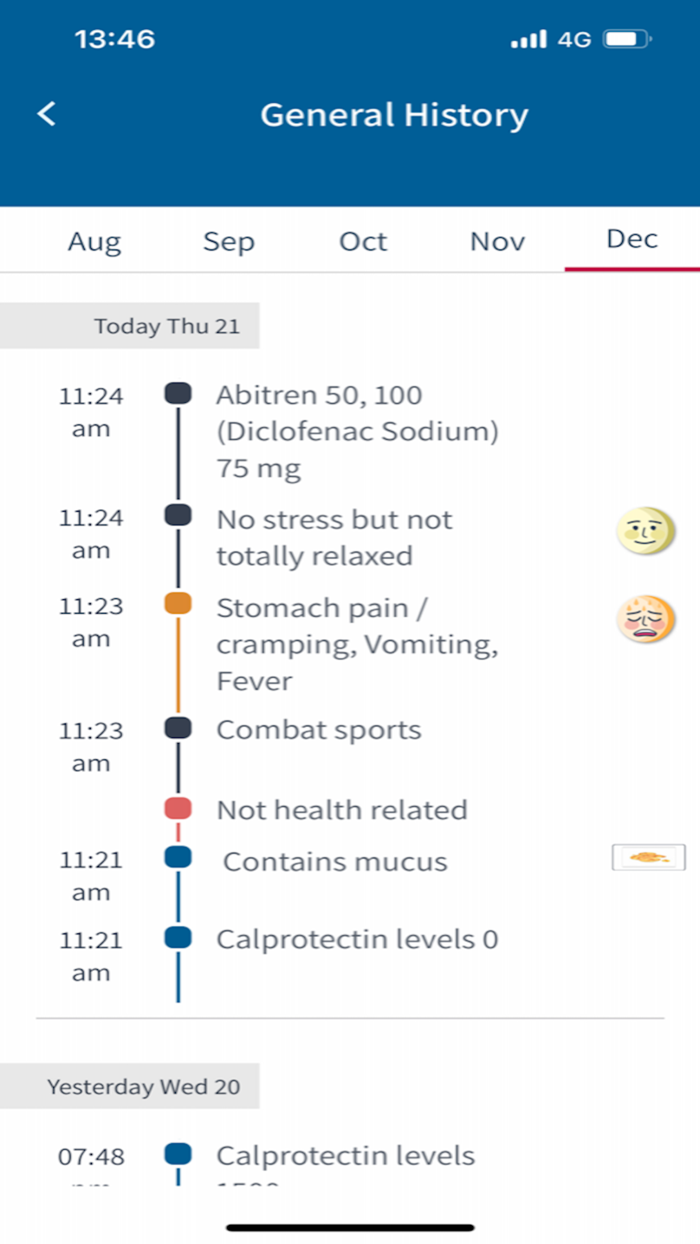
Task: Tap the blue dot beside Contains mucus
Action: point(177,858)
